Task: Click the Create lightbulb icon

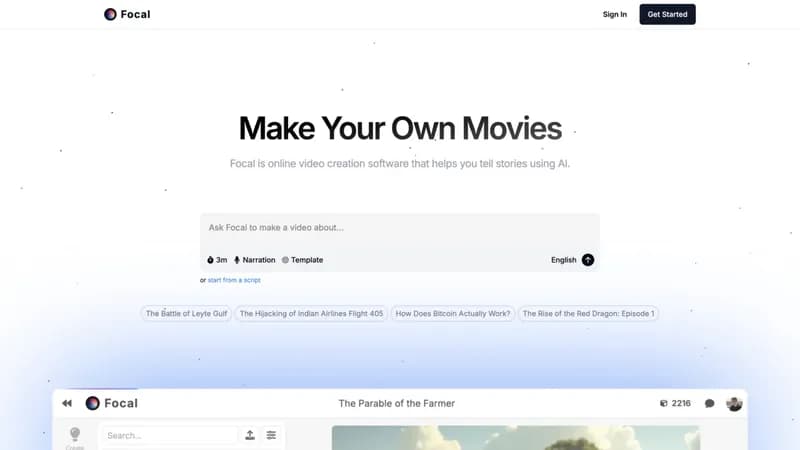Action: 74,437
